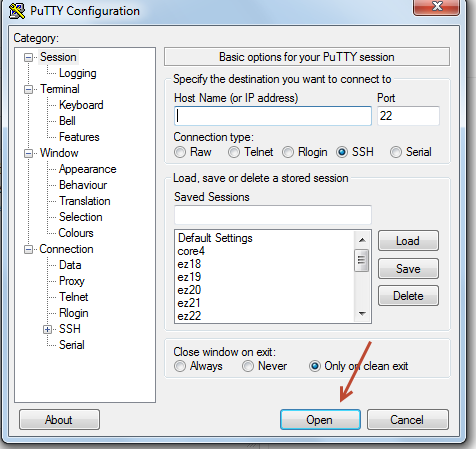Expand the SSH category node
The image size is (476, 449).
[47, 330]
